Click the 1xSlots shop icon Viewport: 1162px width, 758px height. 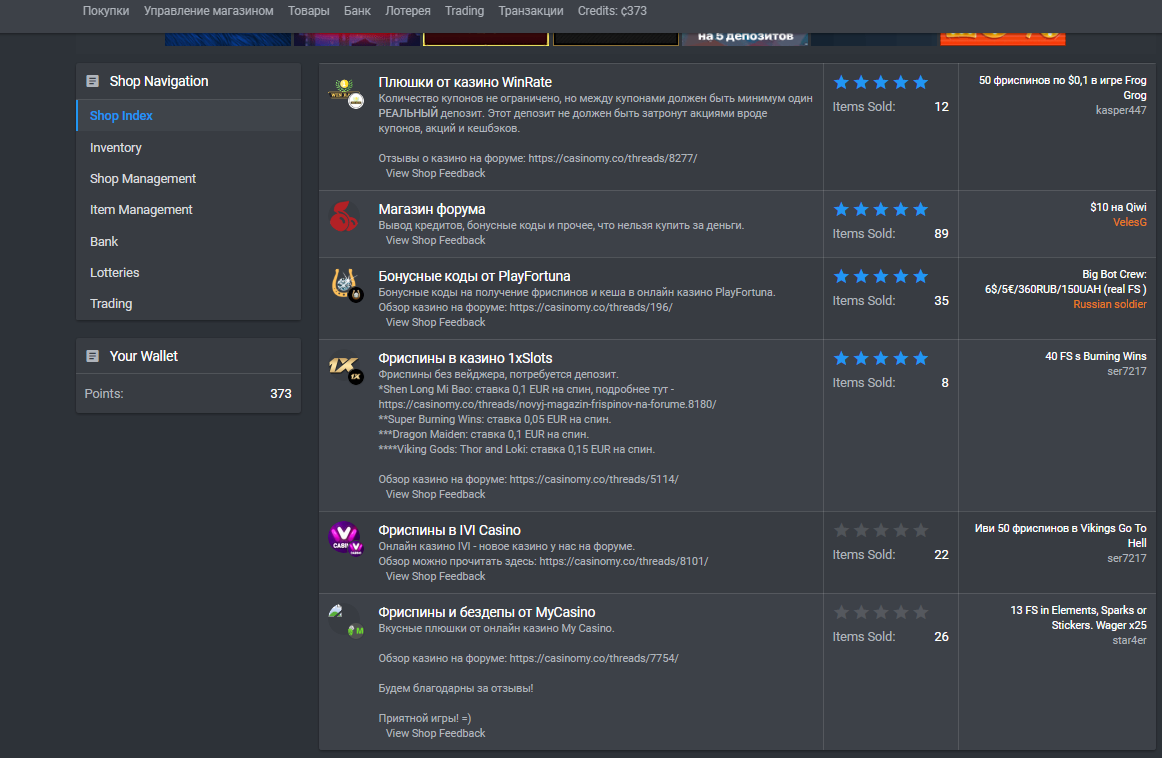tap(345, 367)
